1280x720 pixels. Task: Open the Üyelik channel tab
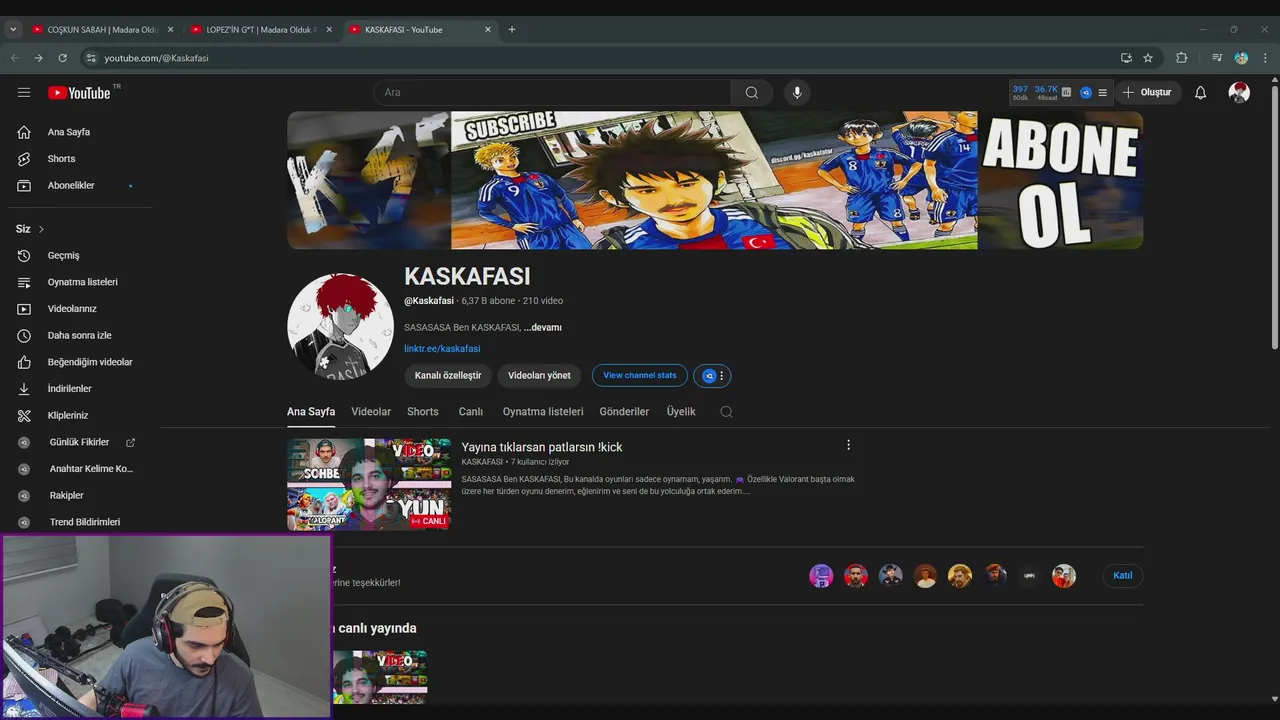(681, 411)
